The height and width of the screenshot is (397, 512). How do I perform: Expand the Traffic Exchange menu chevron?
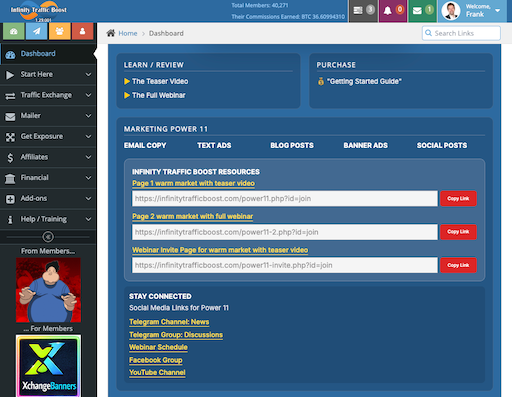tap(88, 95)
